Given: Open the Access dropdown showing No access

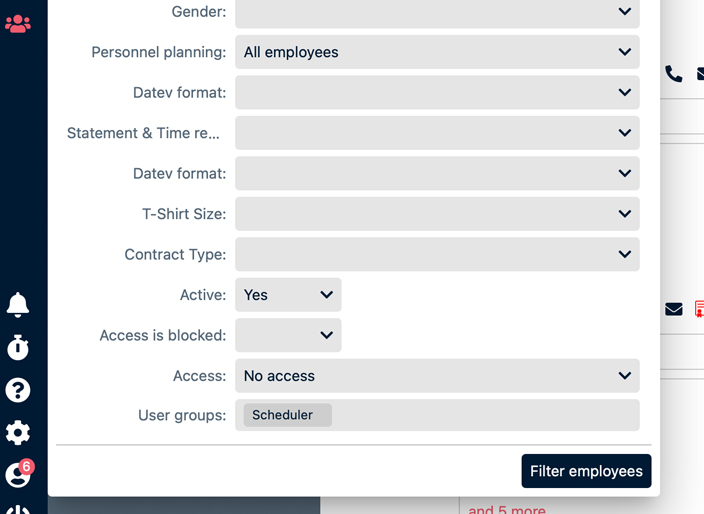Looking at the screenshot, I should pos(437,376).
